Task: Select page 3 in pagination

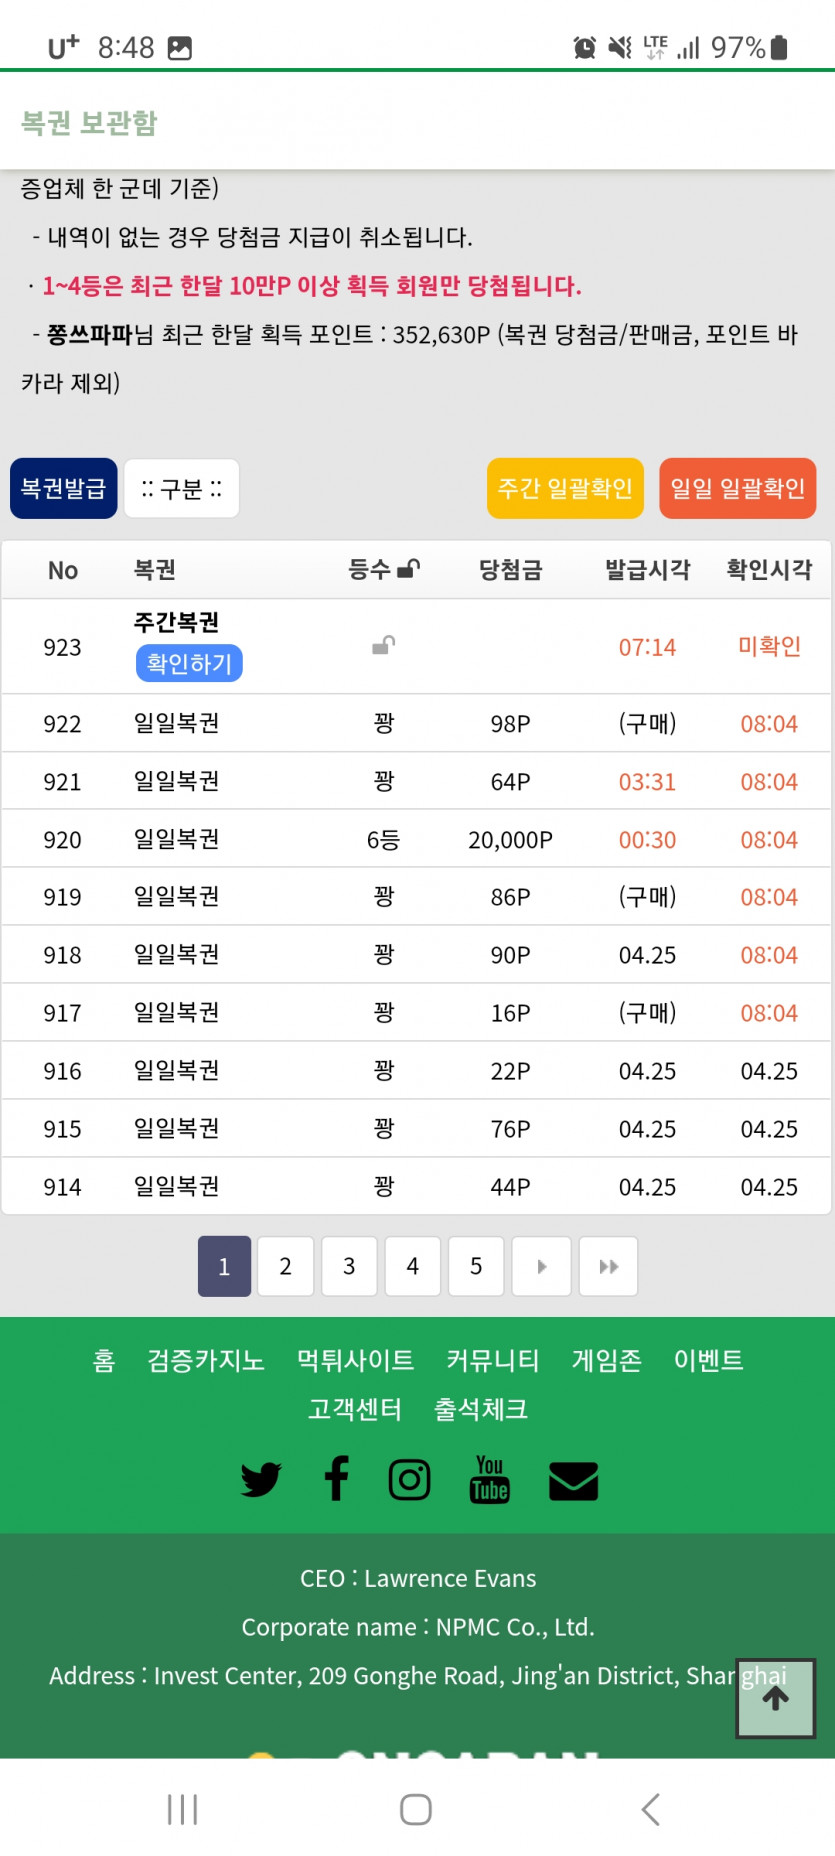Action: (349, 1266)
